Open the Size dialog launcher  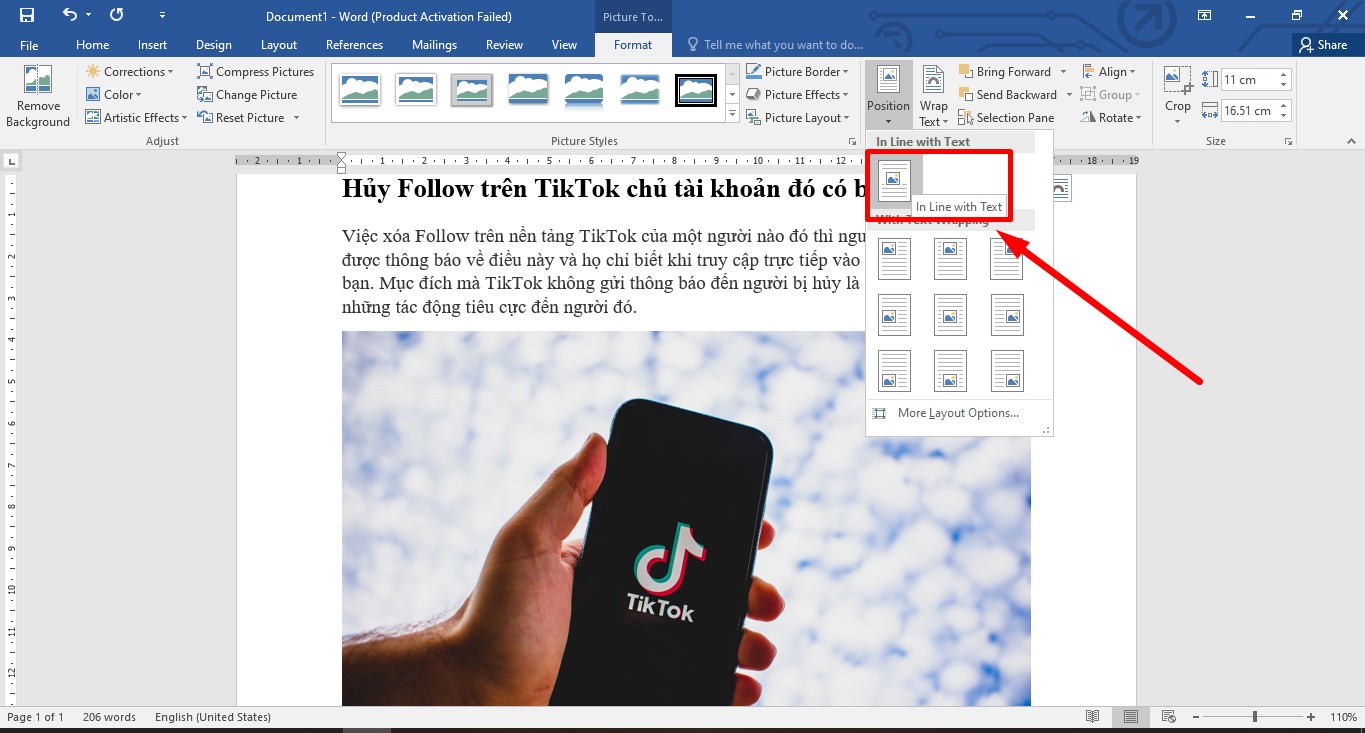pos(1288,142)
